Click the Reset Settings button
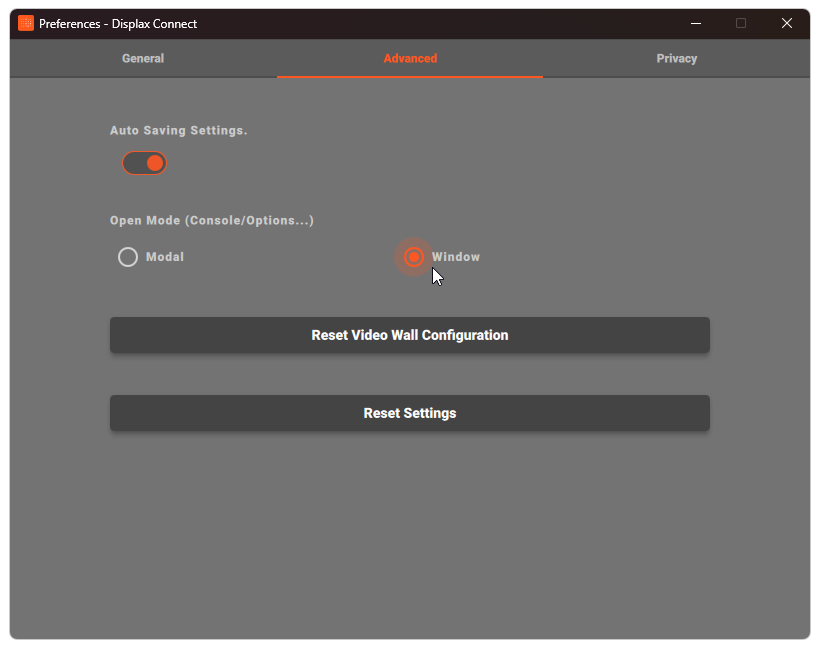820x651 pixels. 410,413
